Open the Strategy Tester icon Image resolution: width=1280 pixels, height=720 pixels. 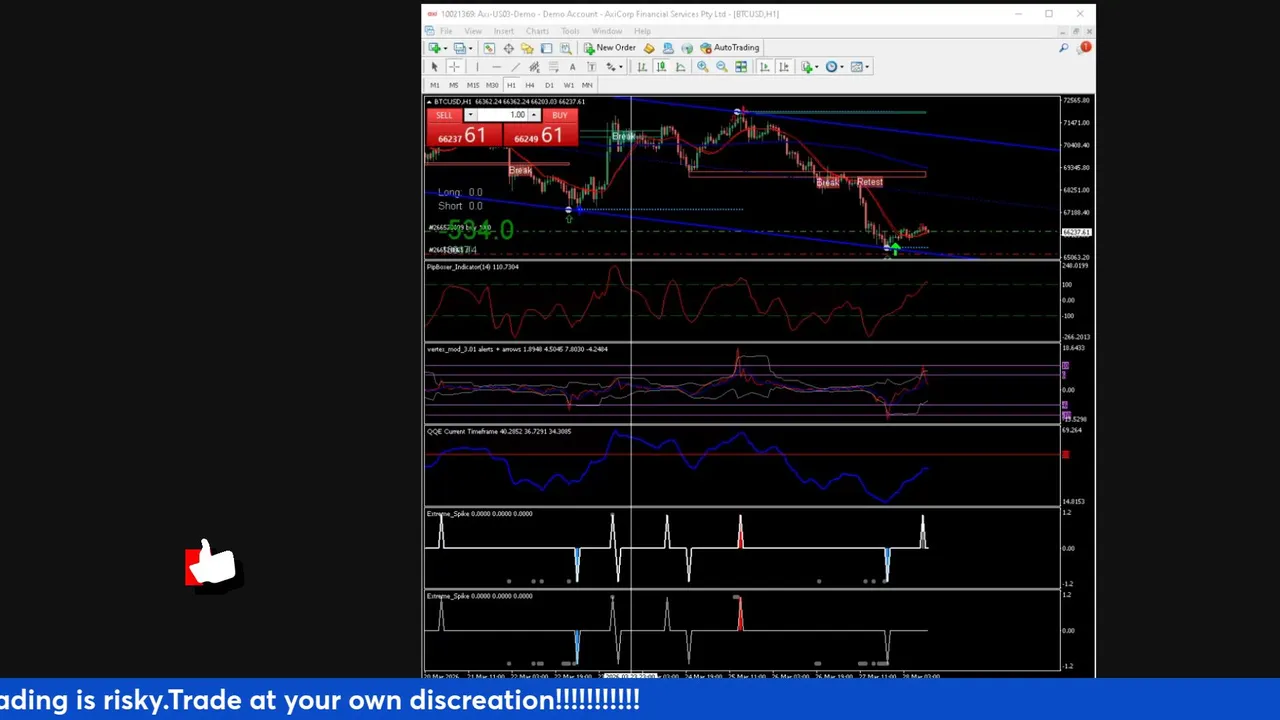[x=565, y=48]
